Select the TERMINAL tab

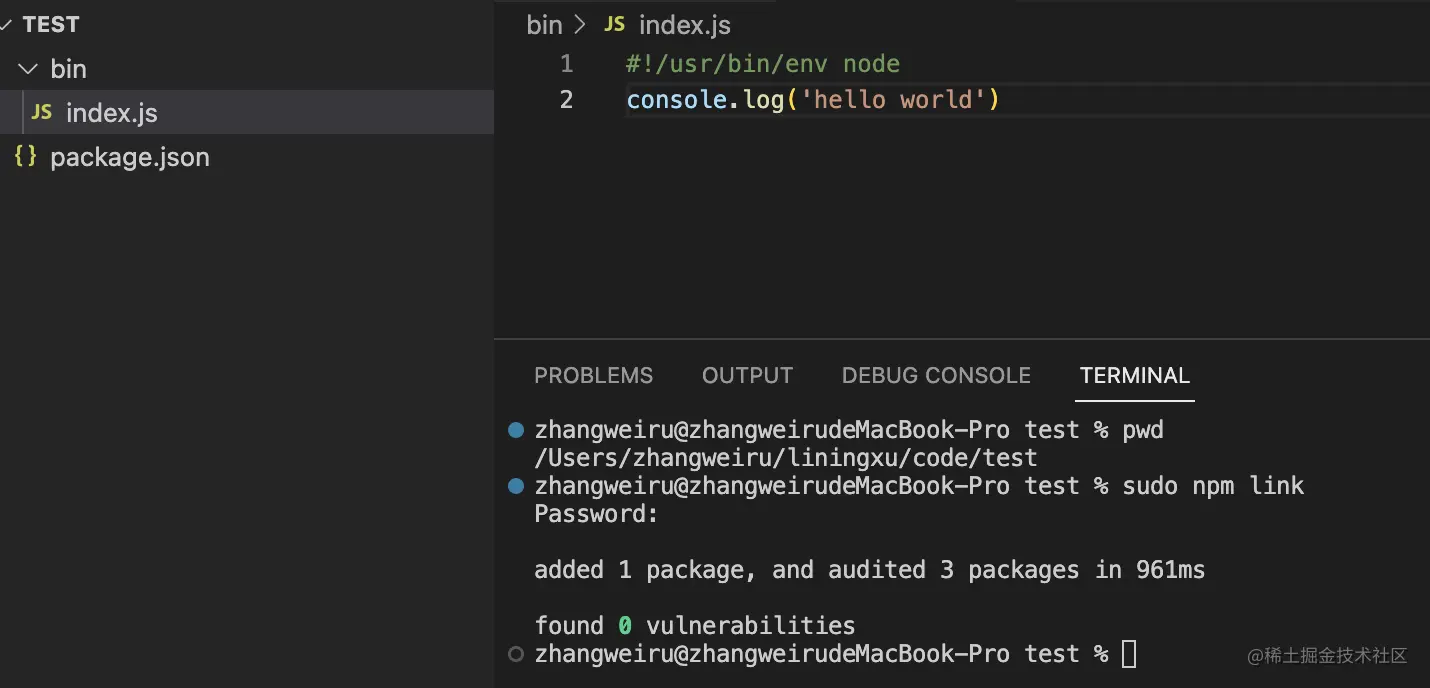(x=1135, y=376)
